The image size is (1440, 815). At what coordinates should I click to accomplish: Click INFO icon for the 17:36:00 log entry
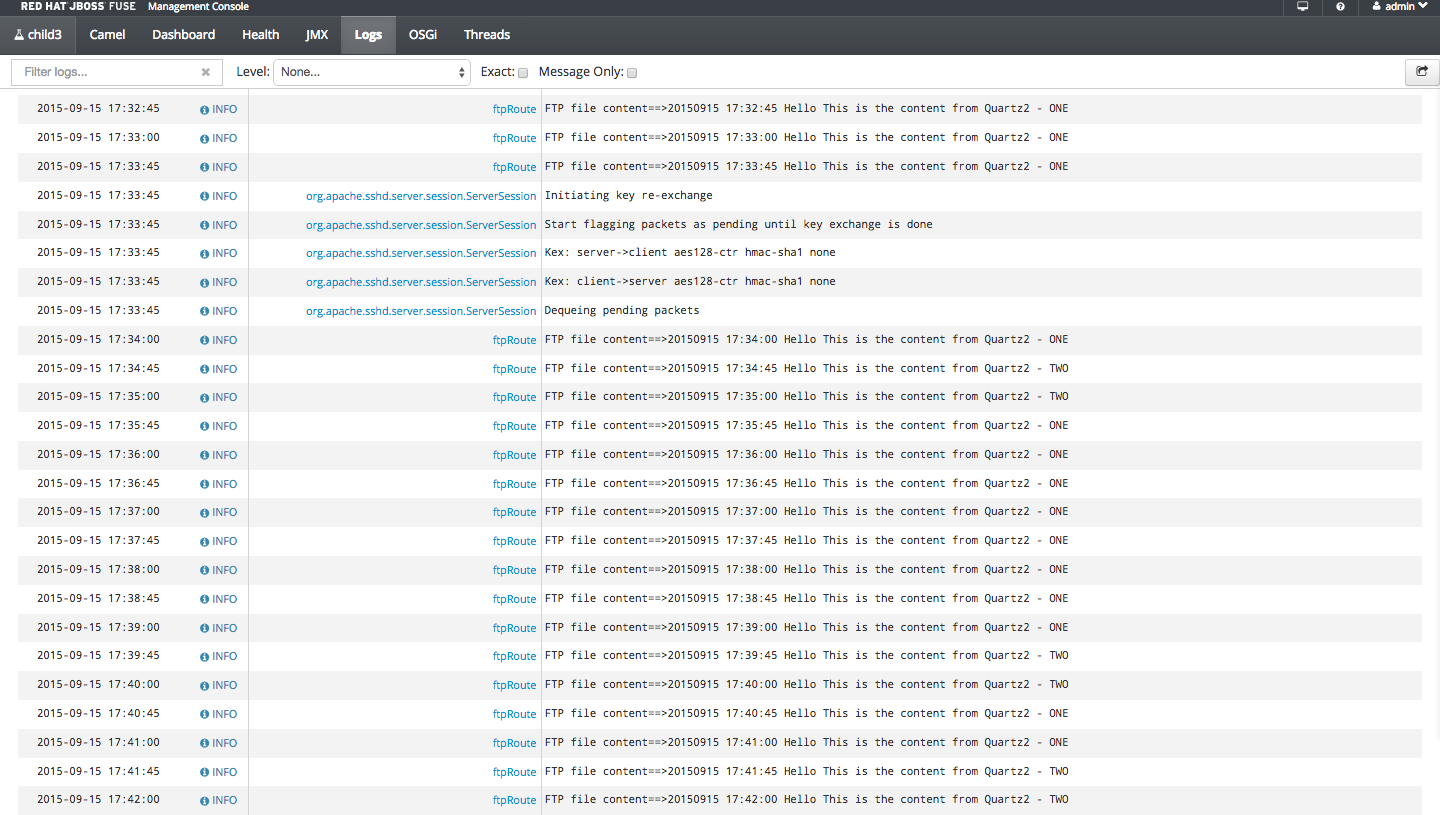pyautogui.click(x=205, y=456)
